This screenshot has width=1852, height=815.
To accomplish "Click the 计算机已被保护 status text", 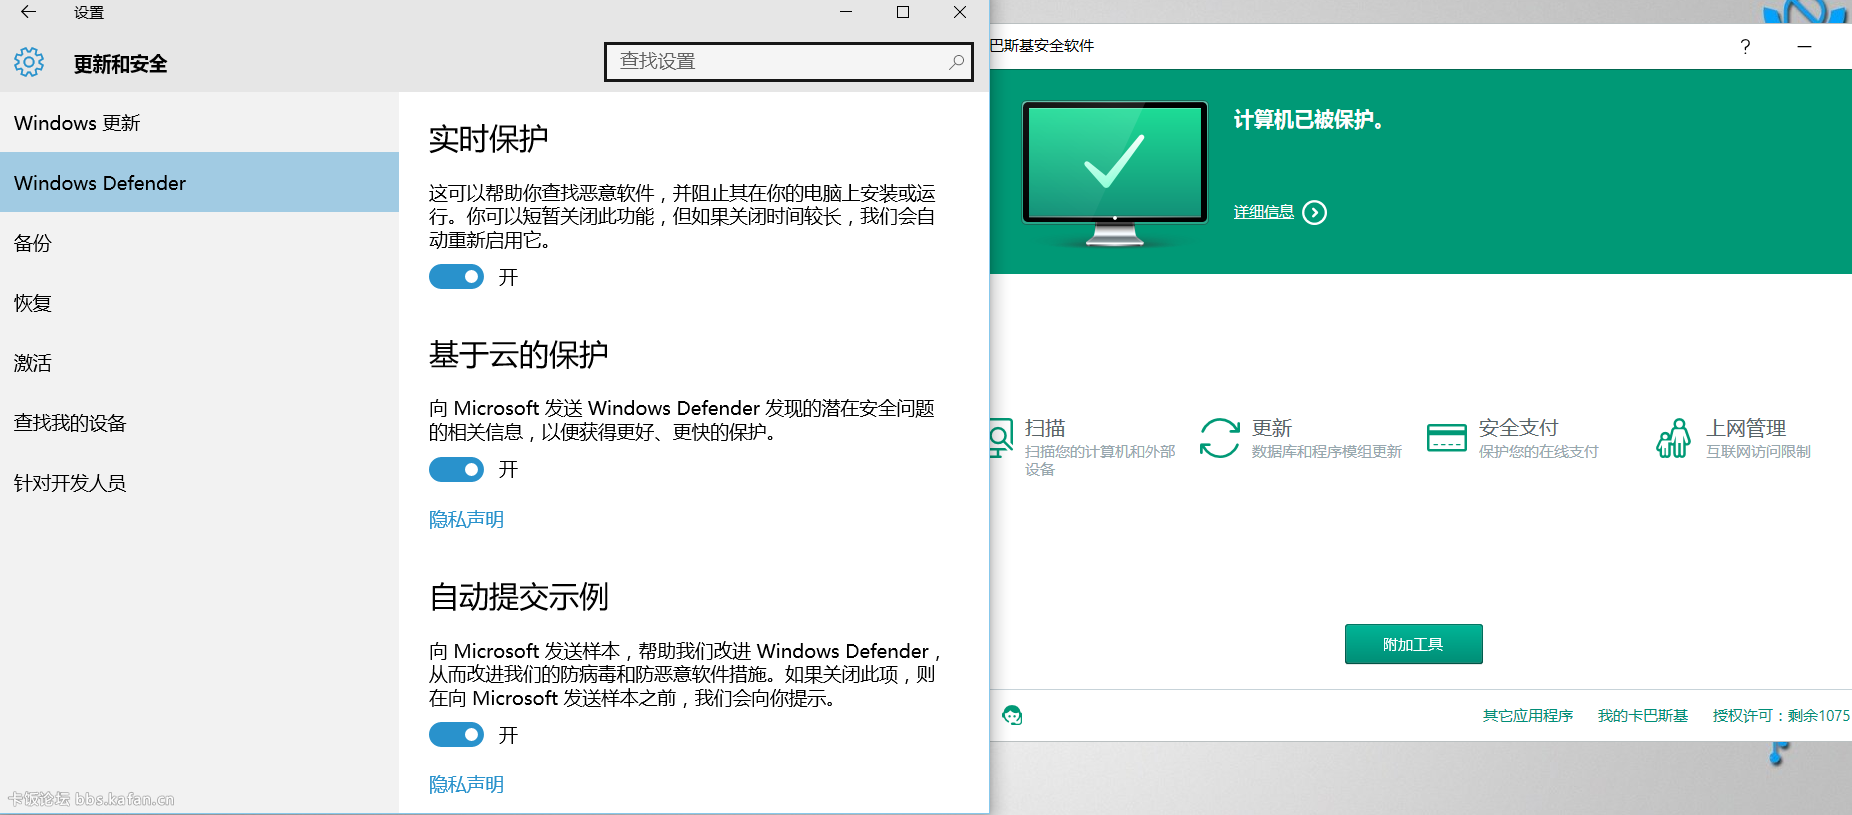I will (x=1308, y=120).
